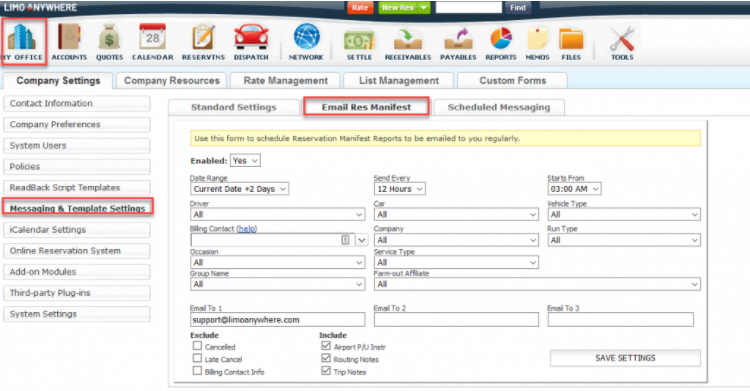Check the Exclude Cancelled checkbox
This screenshot has height=391, width=750.
coord(197,346)
